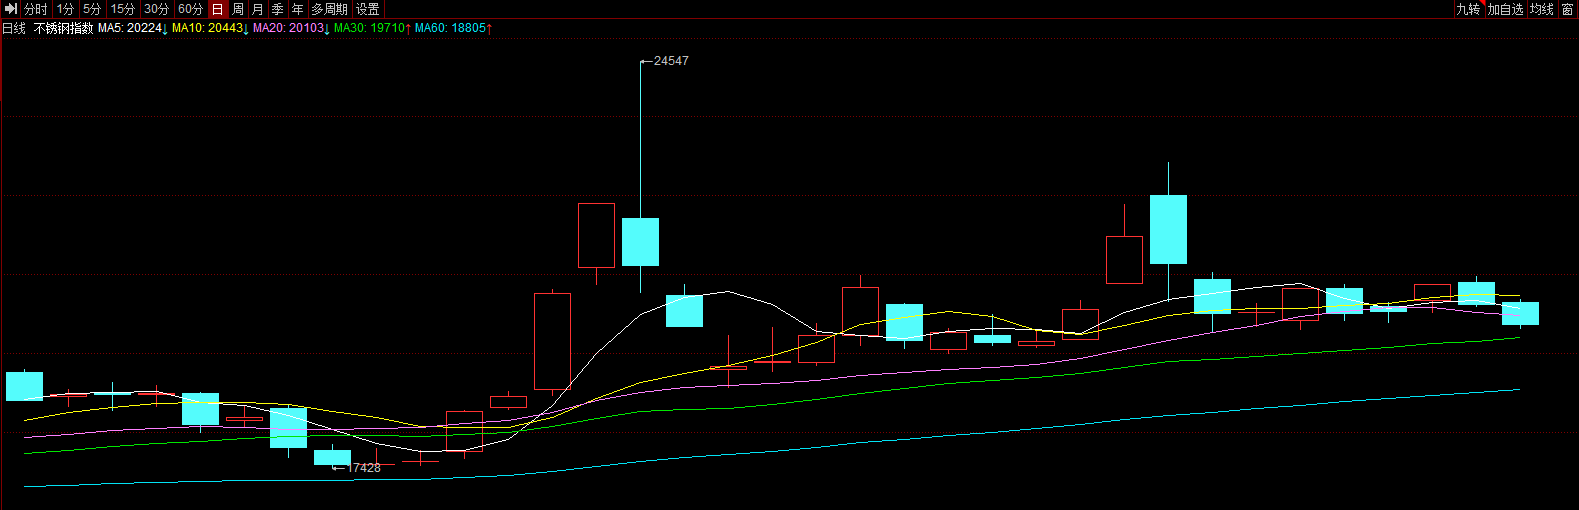Select the 5分 period tab
Image resolution: width=1579 pixels, height=510 pixels.
click(x=92, y=9)
